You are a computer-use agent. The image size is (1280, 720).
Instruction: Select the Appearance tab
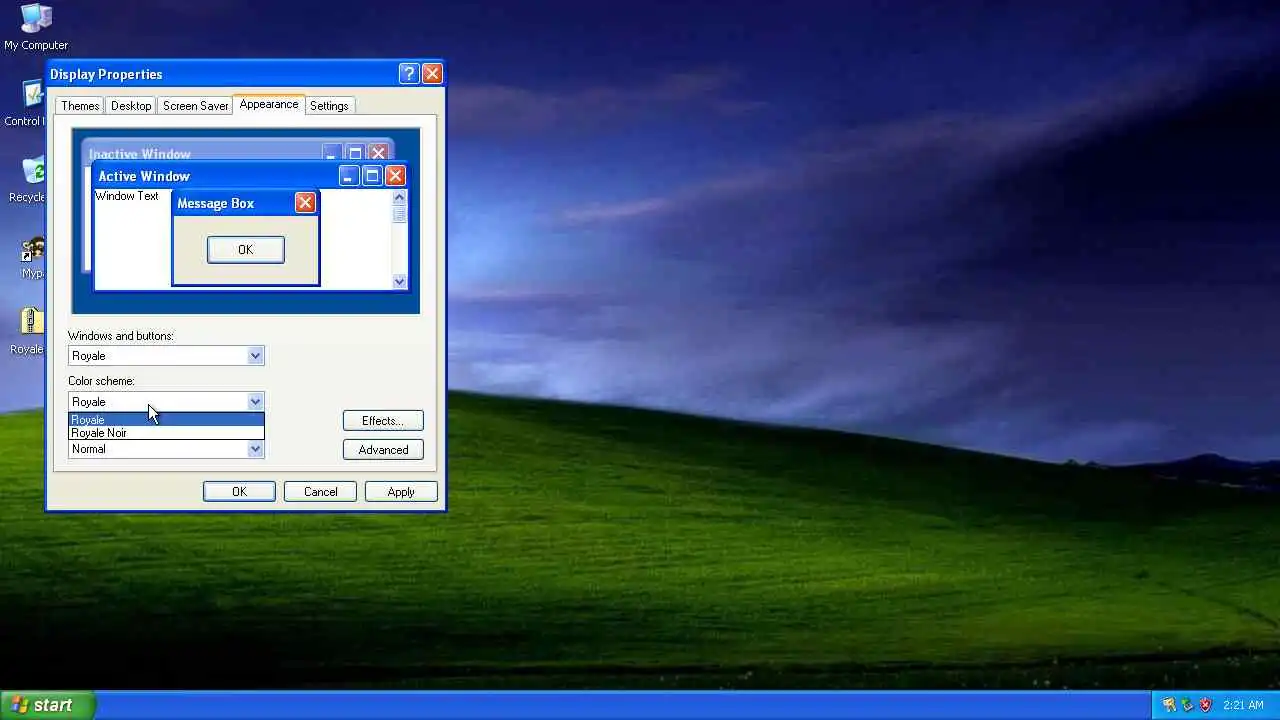tap(269, 104)
